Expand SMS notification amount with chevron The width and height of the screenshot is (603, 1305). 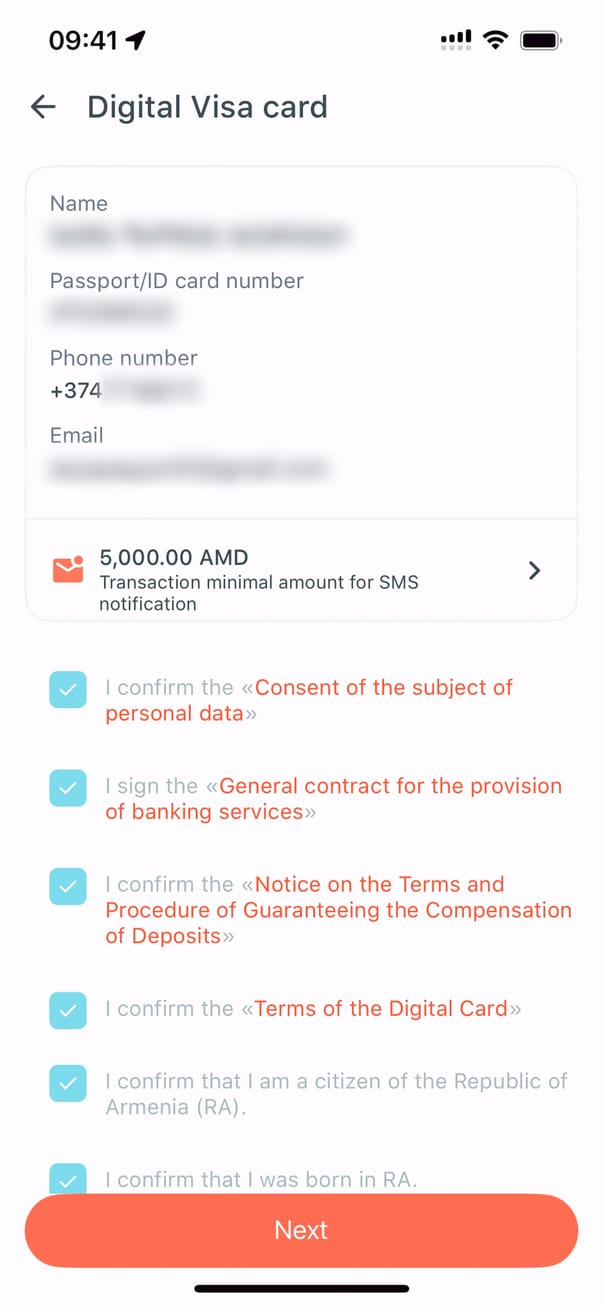tap(535, 570)
